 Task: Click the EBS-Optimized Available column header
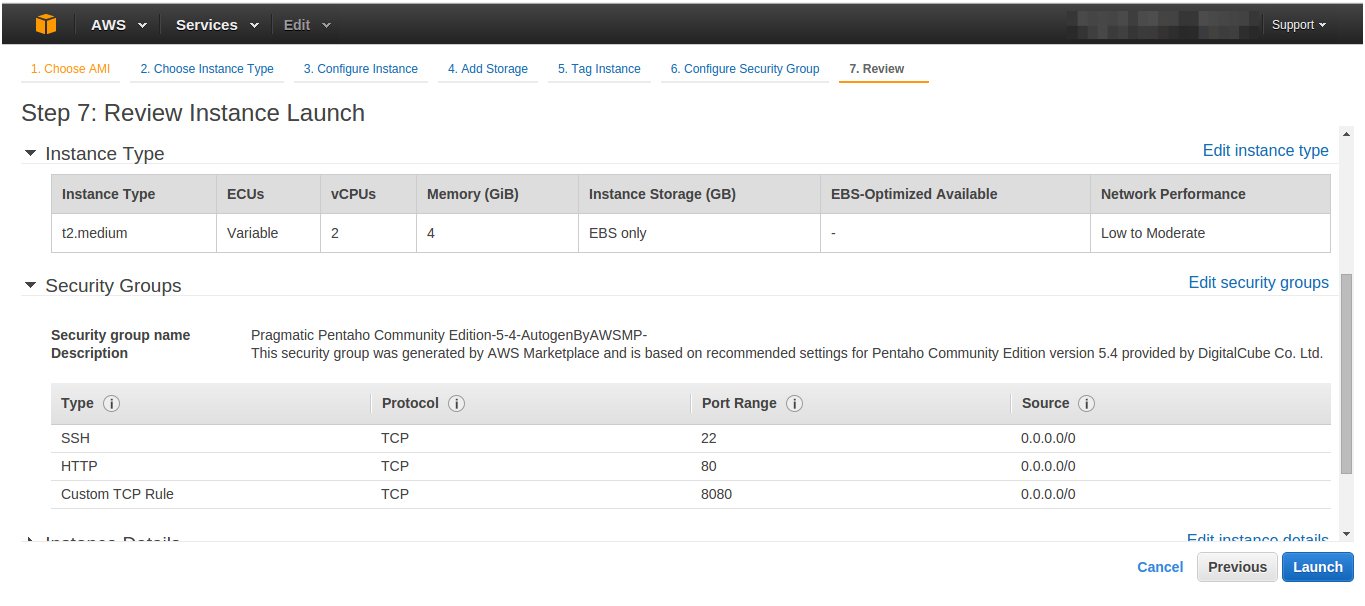point(955,194)
